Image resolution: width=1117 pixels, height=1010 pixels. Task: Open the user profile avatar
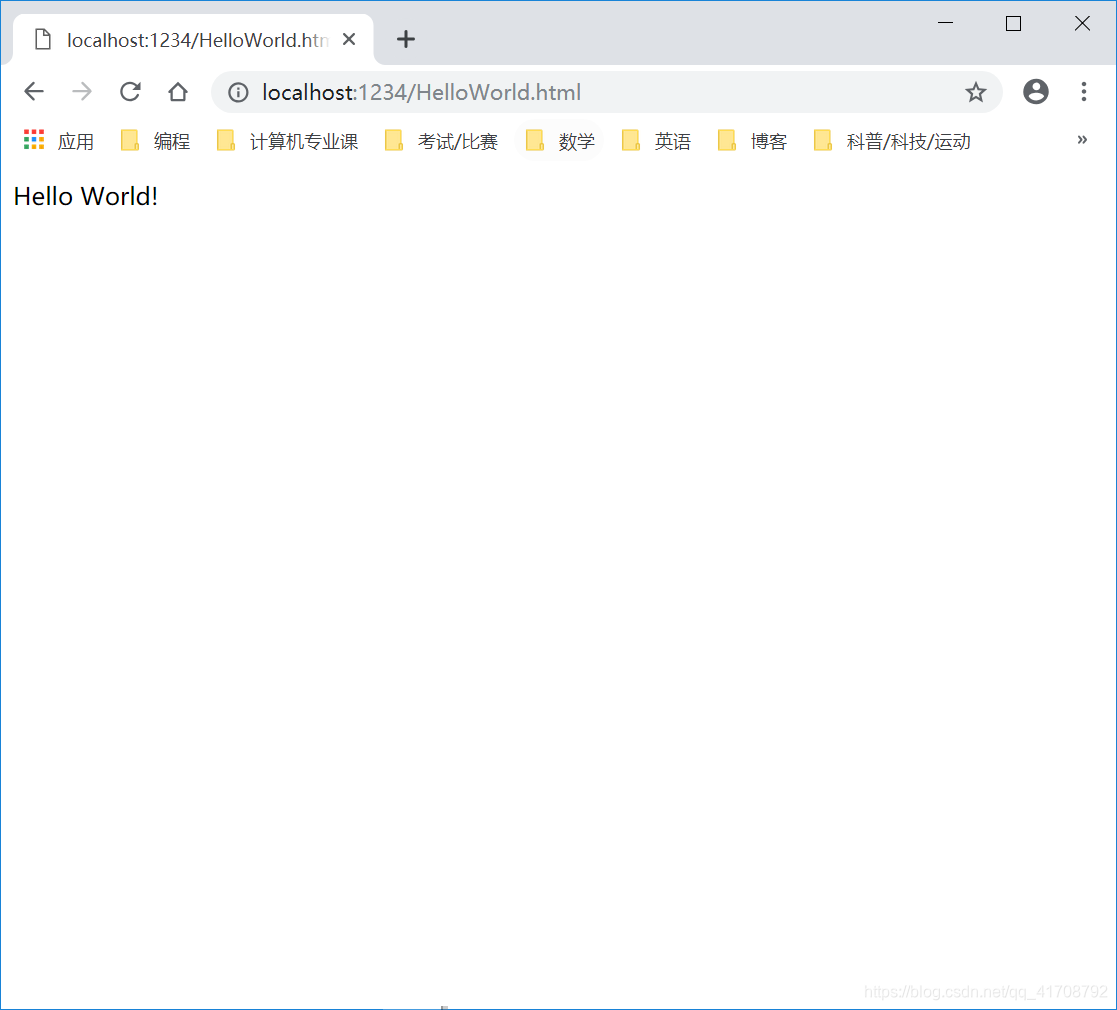coord(1036,92)
